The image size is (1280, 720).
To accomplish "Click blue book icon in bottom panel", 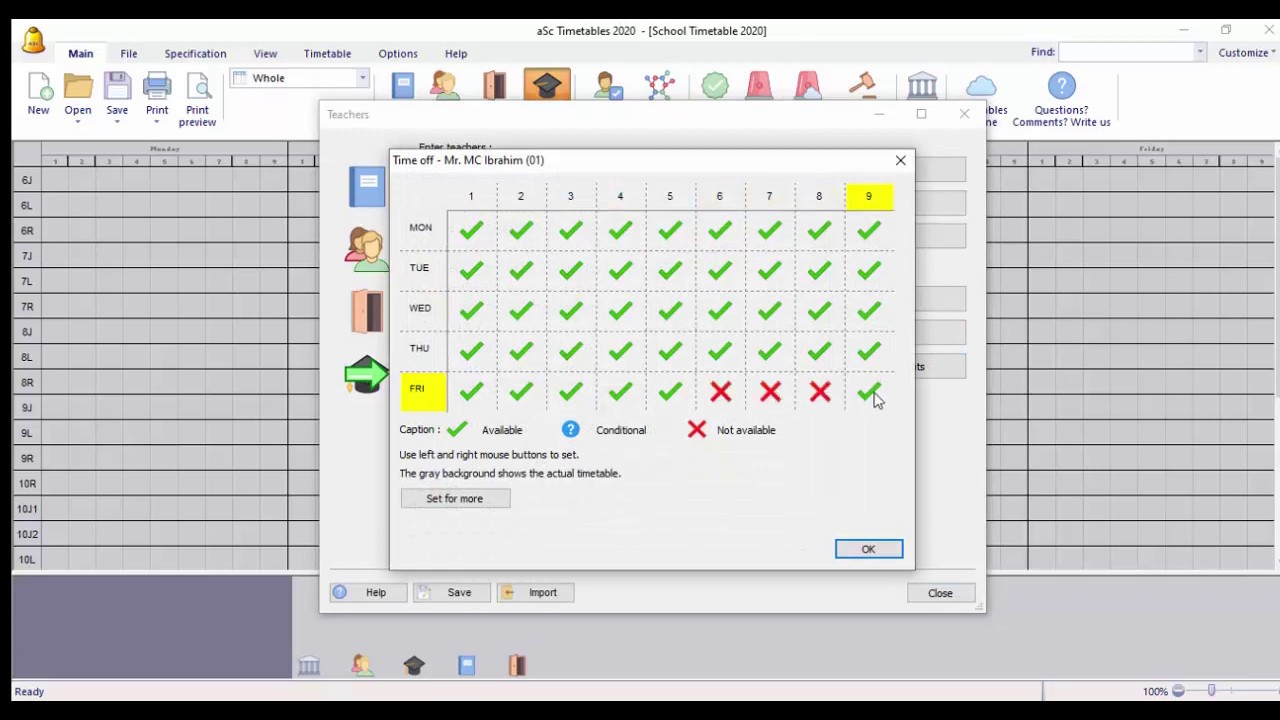I will click(x=466, y=665).
